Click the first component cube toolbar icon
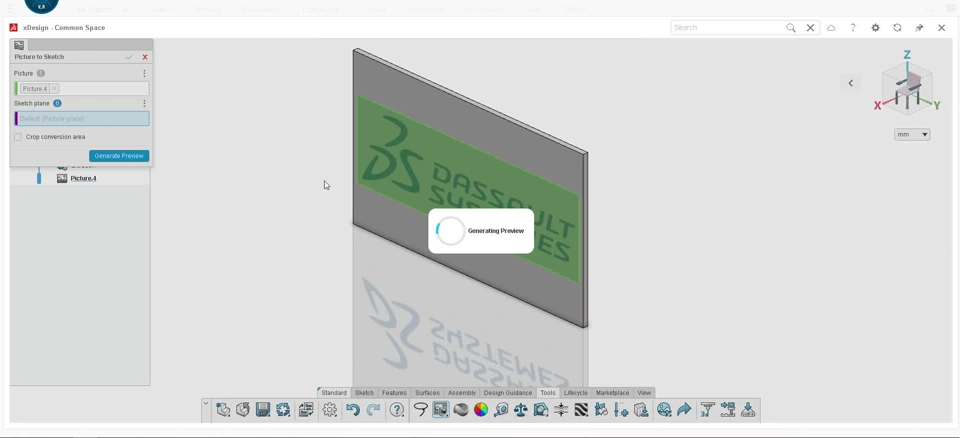Viewport: 960px width, 438px height. point(223,410)
